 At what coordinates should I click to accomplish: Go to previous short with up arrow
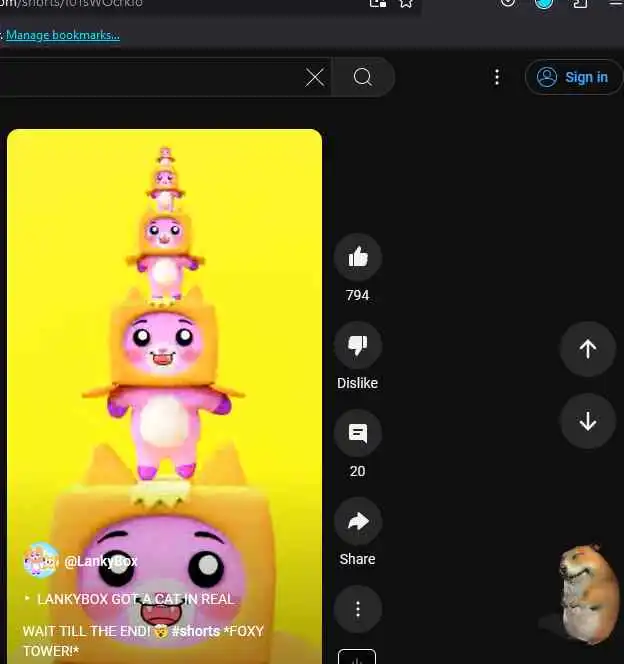[588, 349]
